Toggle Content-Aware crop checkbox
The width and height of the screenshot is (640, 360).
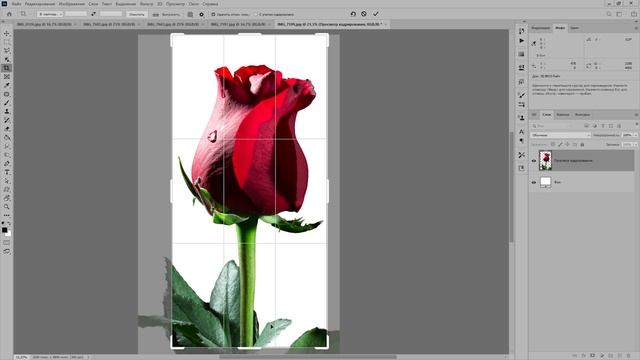(x=256, y=14)
